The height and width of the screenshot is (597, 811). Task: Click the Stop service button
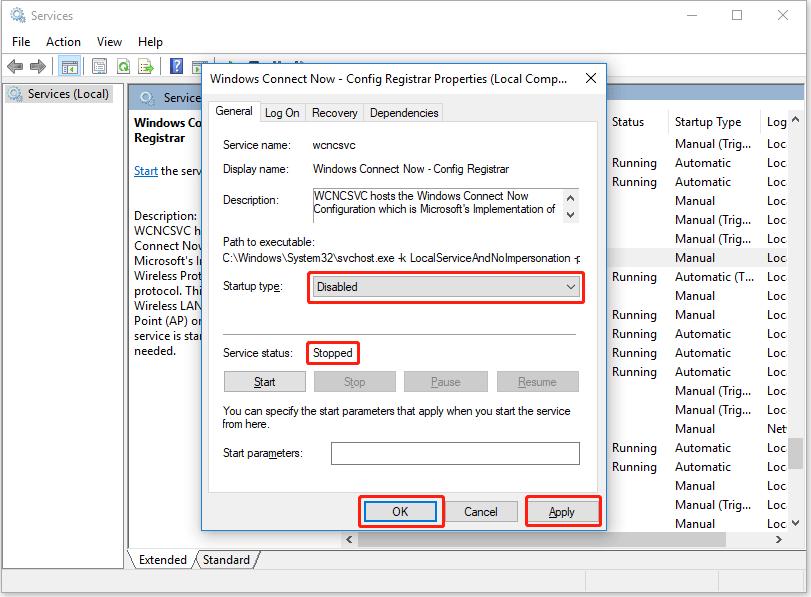coord(354,382)
